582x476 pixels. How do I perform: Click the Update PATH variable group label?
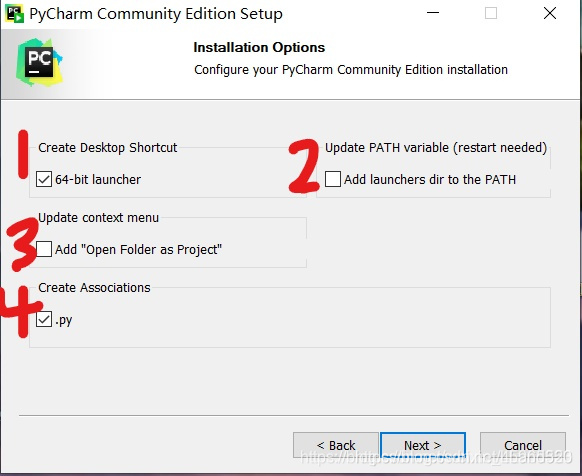[436, 147]
